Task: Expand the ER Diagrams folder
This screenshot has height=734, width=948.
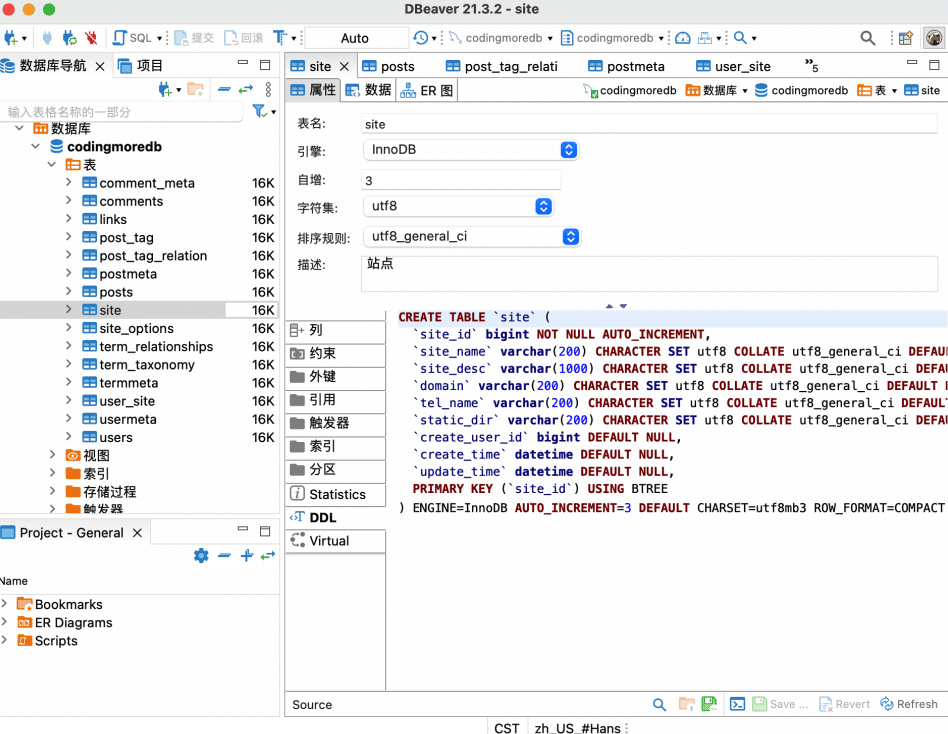Action: coord(6,622)
